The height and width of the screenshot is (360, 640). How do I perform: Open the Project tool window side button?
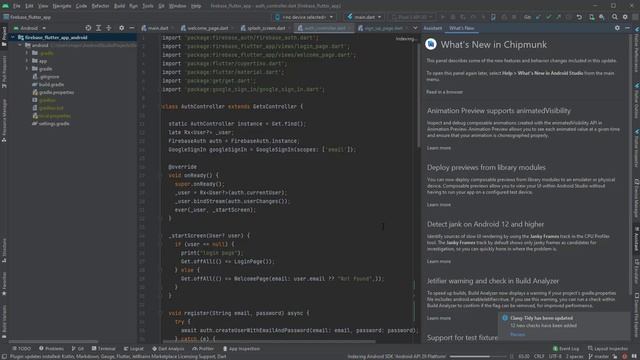tap(4, 37)
